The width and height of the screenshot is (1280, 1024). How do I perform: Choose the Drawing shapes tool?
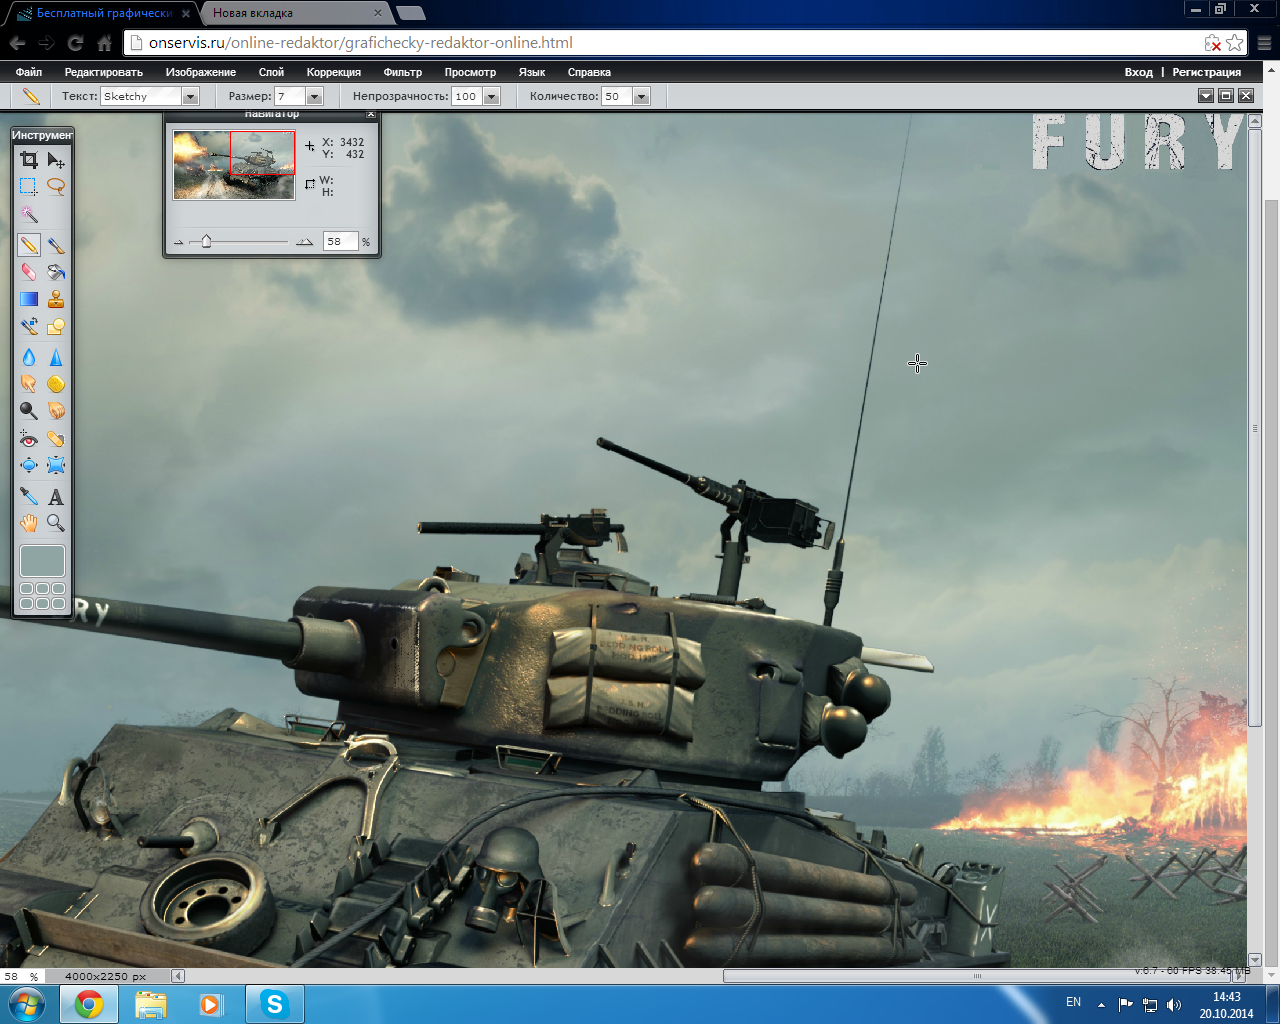(x=56, y=326)
